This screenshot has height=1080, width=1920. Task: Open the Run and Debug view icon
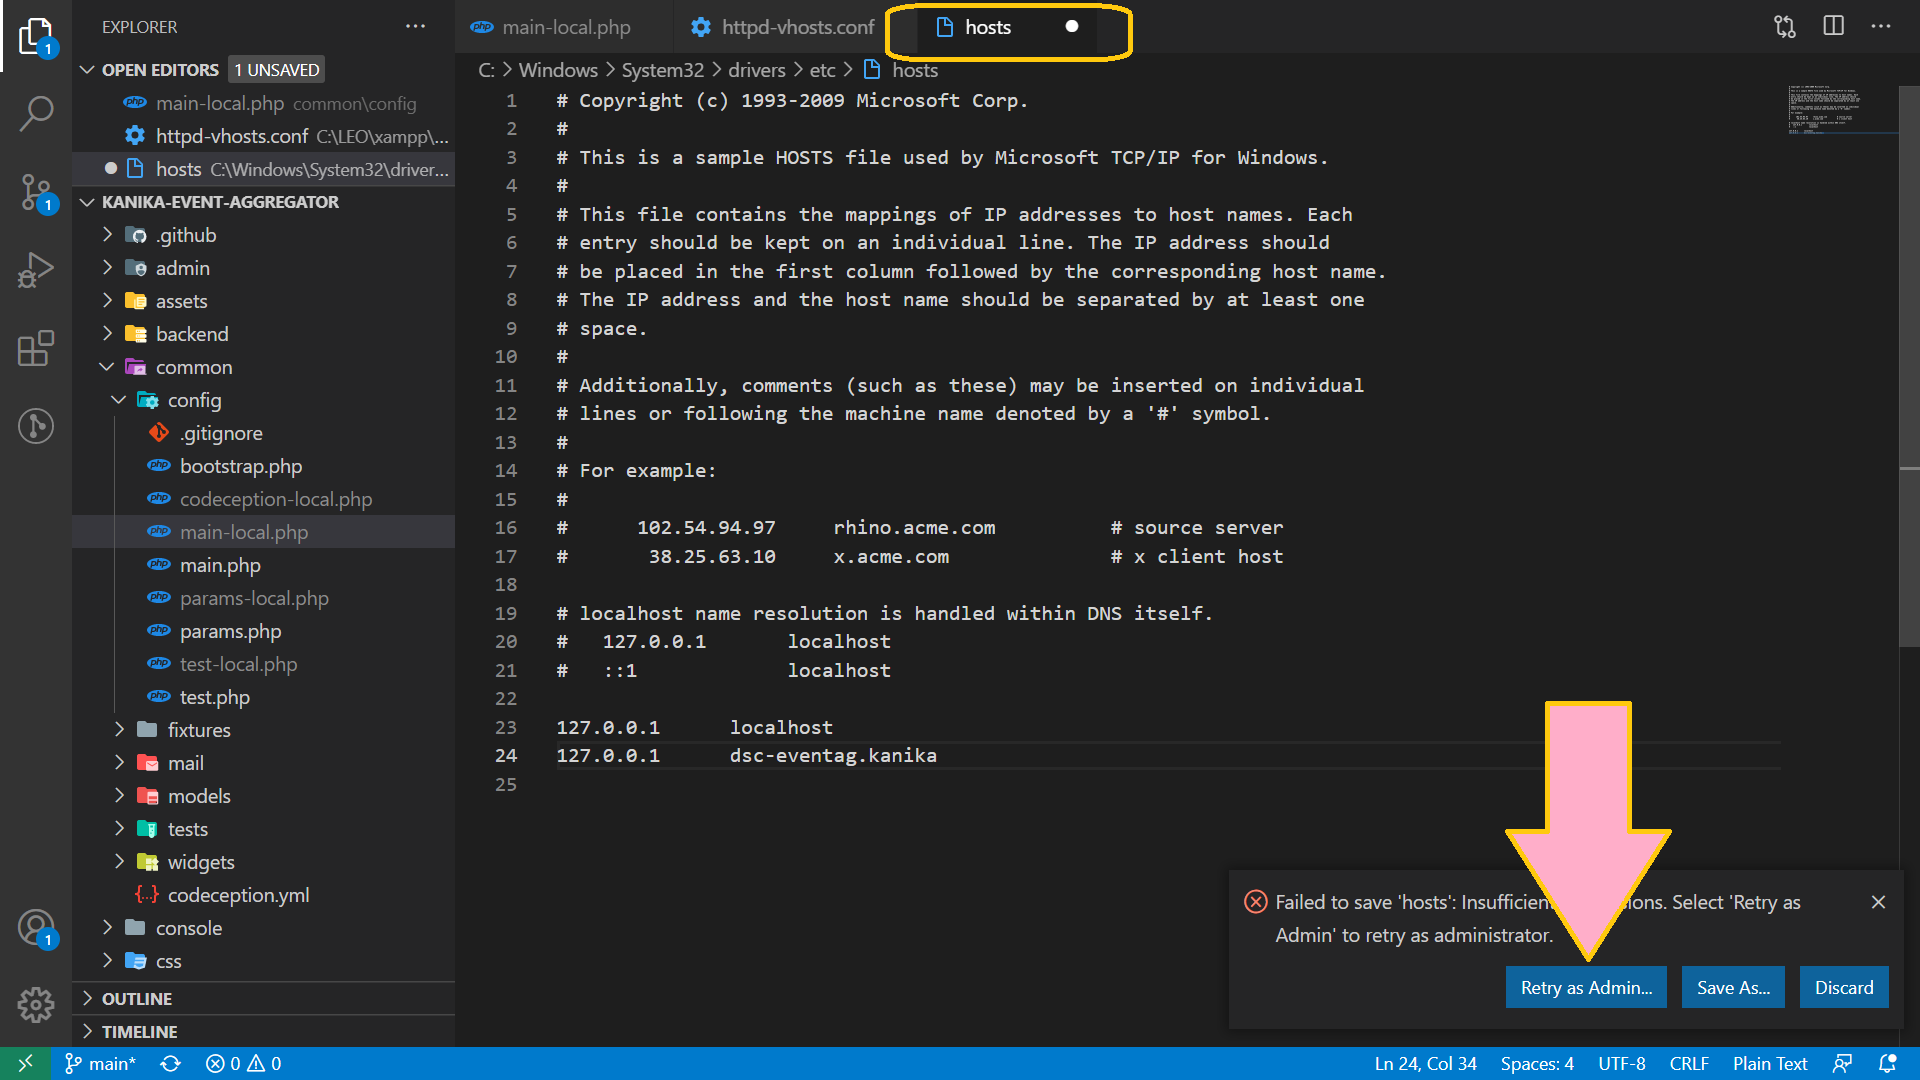(x=36, y=269)
